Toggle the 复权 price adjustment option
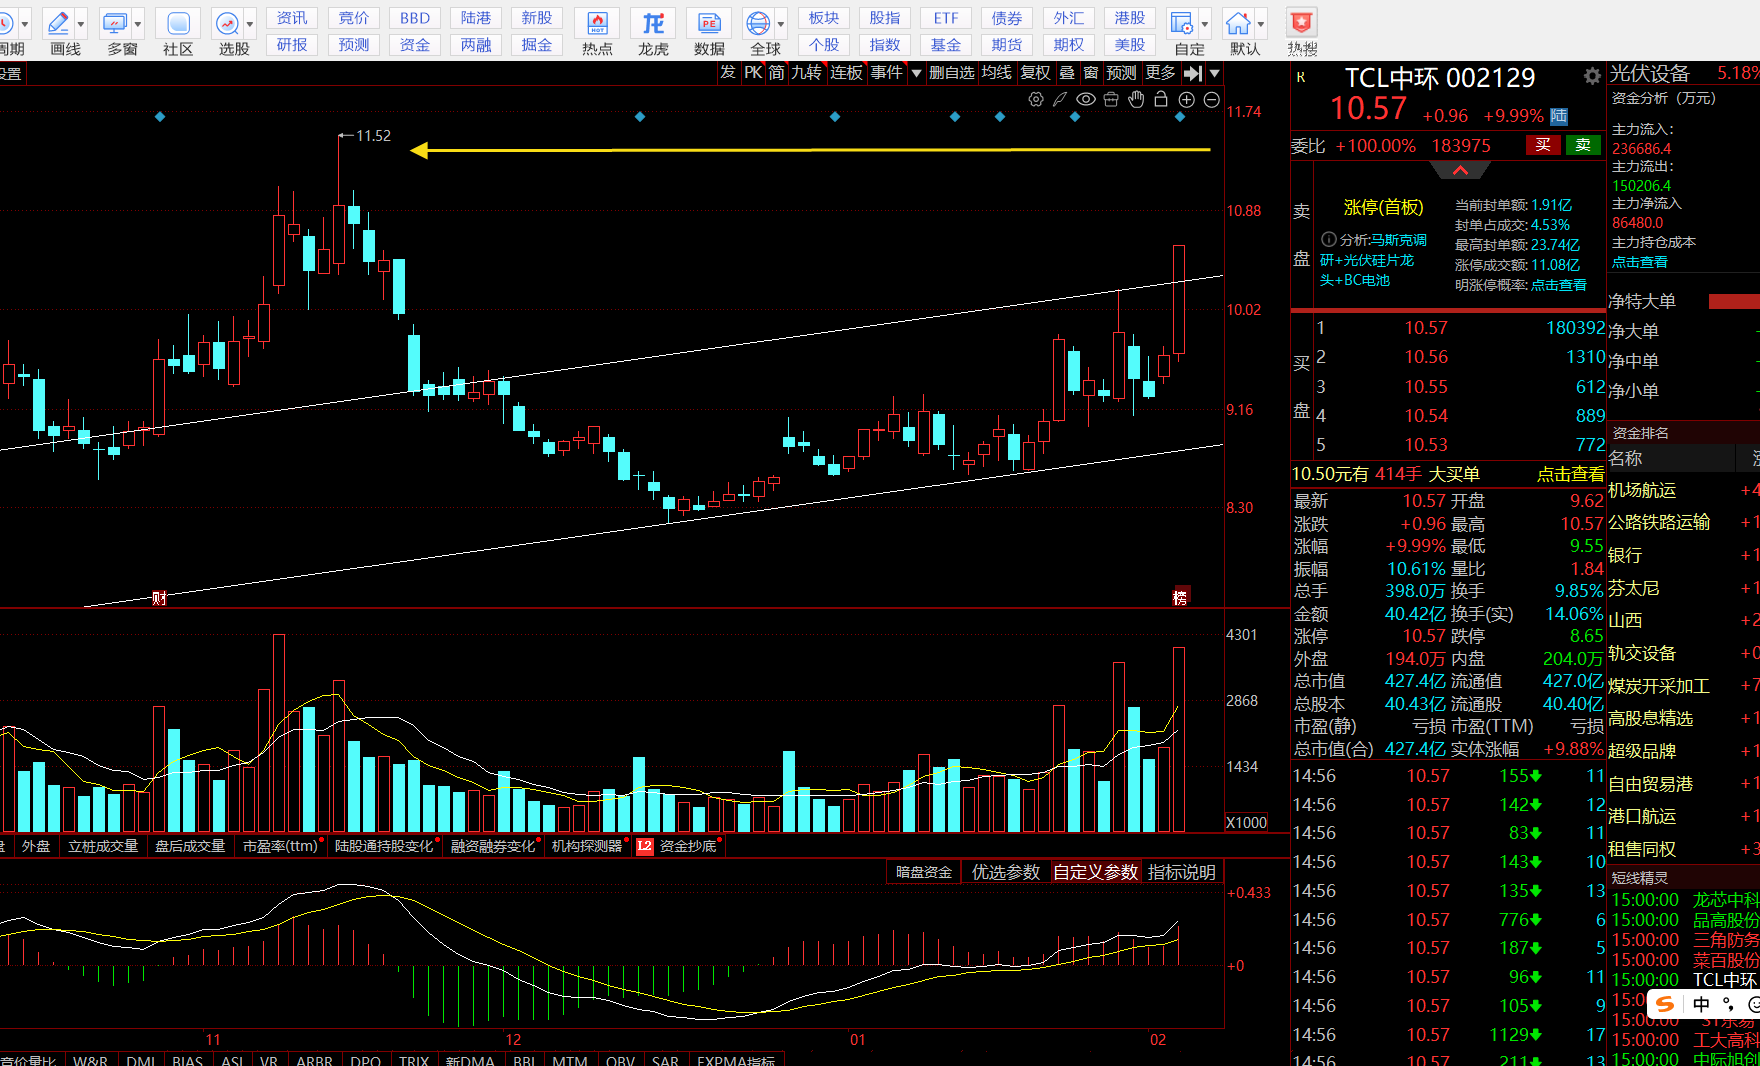1760x1066 pixels. tap(1035, 73)
